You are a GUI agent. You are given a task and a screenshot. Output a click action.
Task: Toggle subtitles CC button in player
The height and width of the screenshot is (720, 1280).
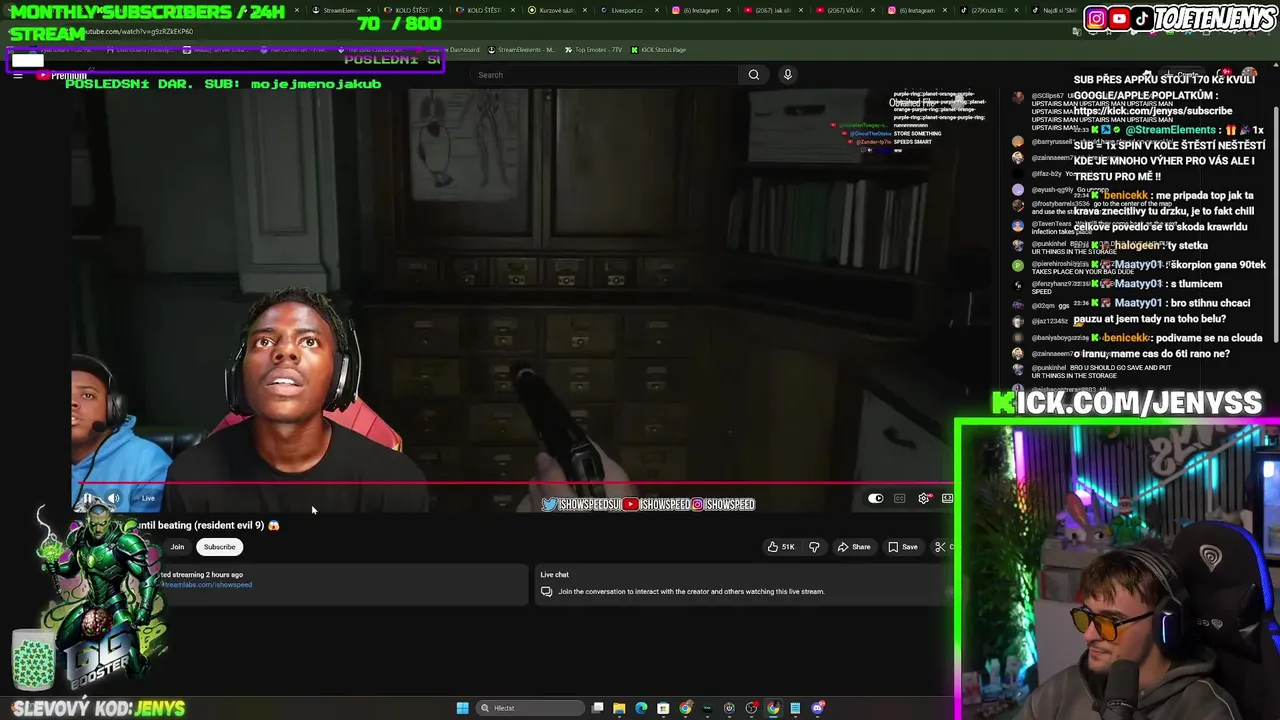(899, 498)
